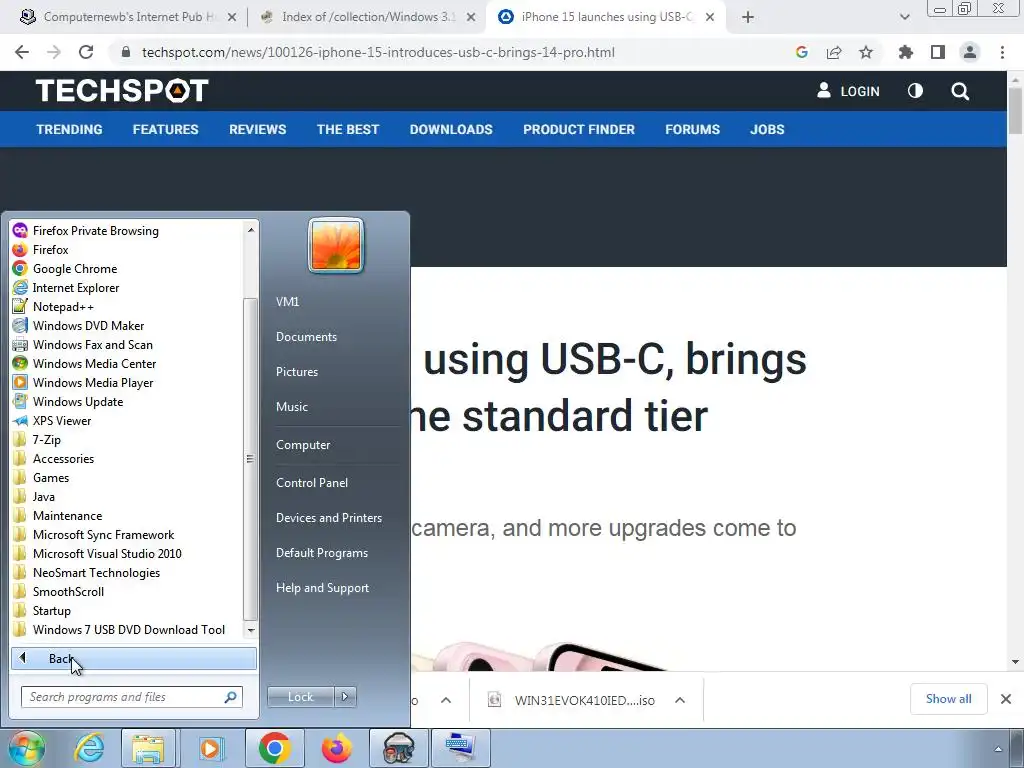The image size is (1024, 768).
Task: Launch XPS Viewer
Action: [x=61, y=421]
